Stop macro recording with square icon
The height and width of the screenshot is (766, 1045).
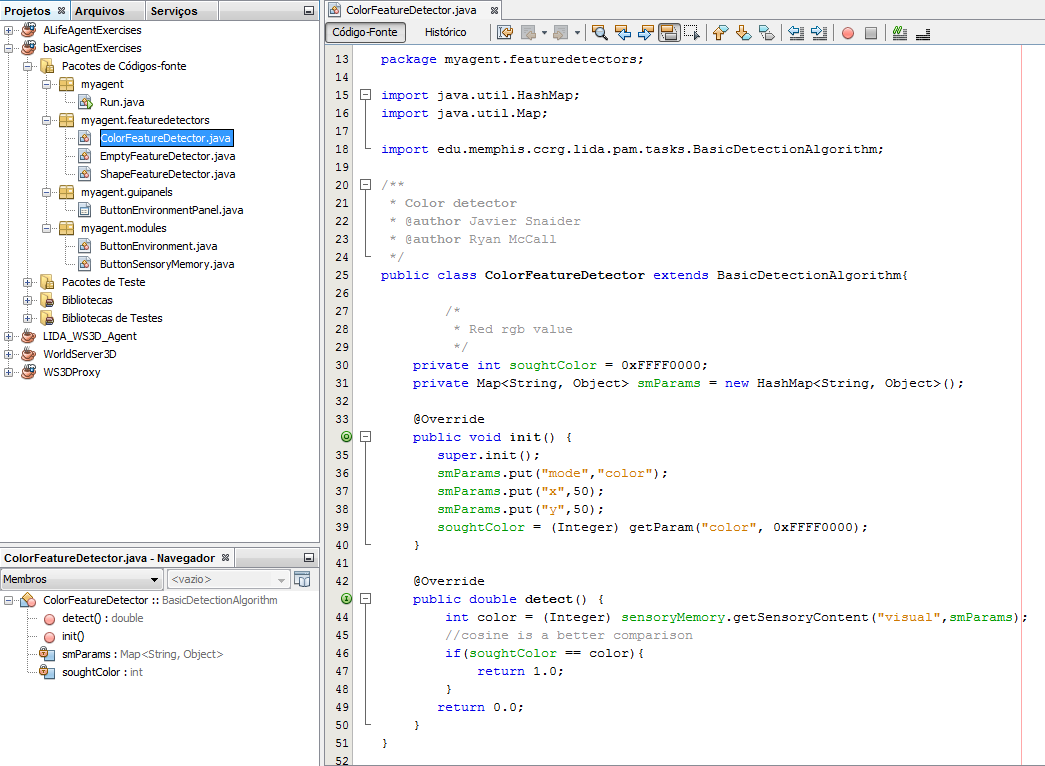tap(871, 32)
